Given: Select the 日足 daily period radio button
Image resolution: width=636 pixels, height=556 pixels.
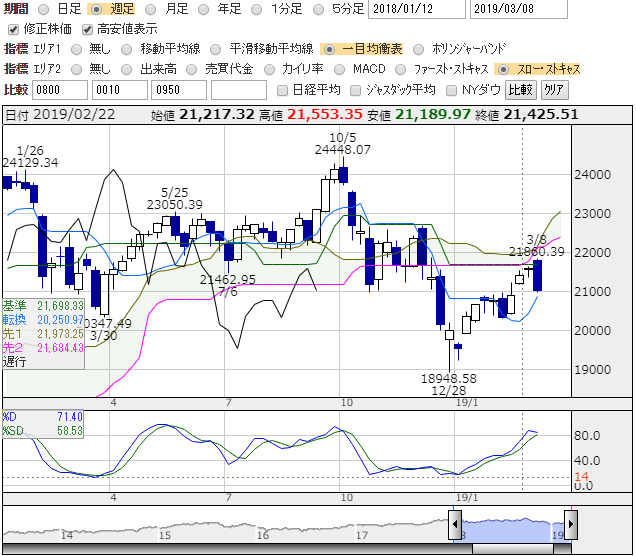Looking at the screenshot, I should click(44, 9).
